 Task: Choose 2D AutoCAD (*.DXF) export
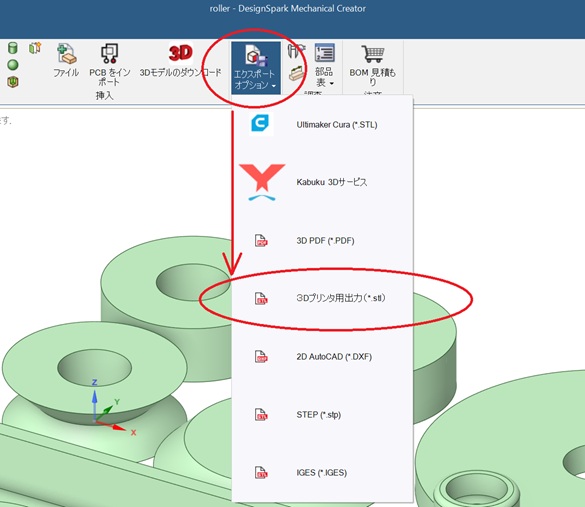point(322,357)
